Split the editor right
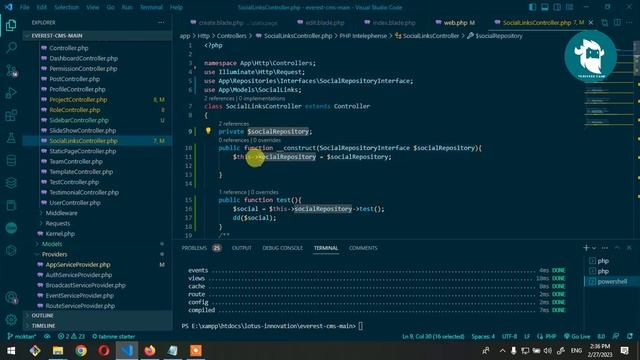 pyautogui.click(x=617, y=22)
